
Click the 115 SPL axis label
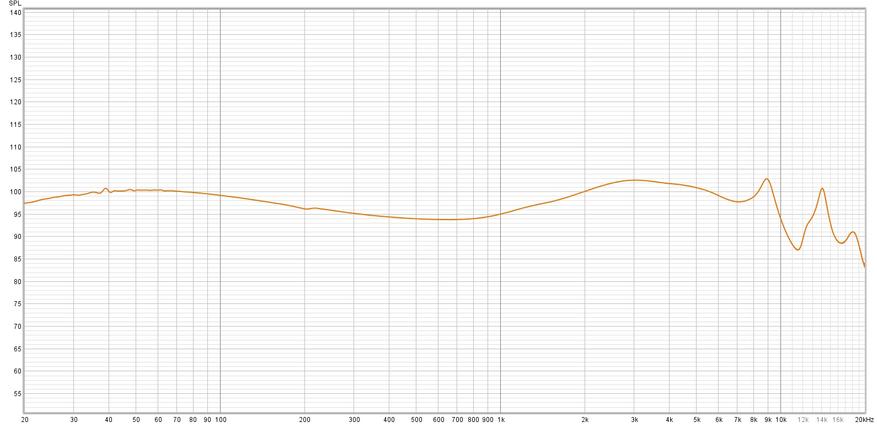[x=15, y=124]
